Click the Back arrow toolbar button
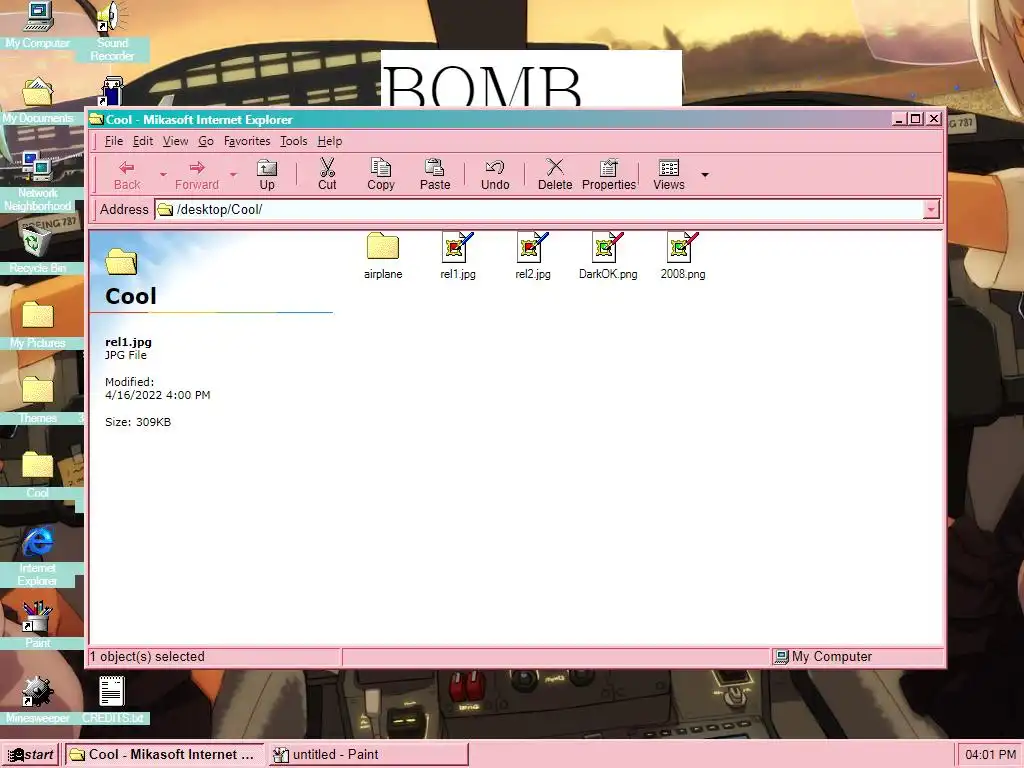Image resolution: width=1024 pixels, height=768 pixels. click(x=127, y=174)
